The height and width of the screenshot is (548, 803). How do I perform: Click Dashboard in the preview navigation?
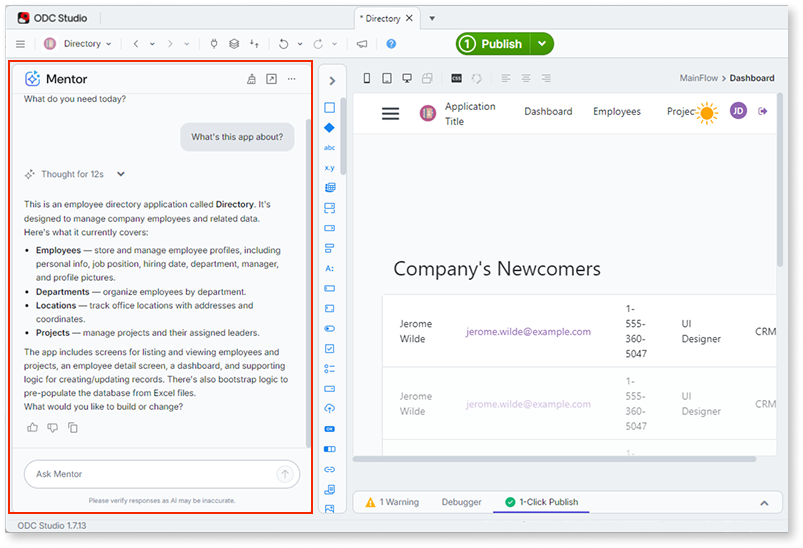548,111
